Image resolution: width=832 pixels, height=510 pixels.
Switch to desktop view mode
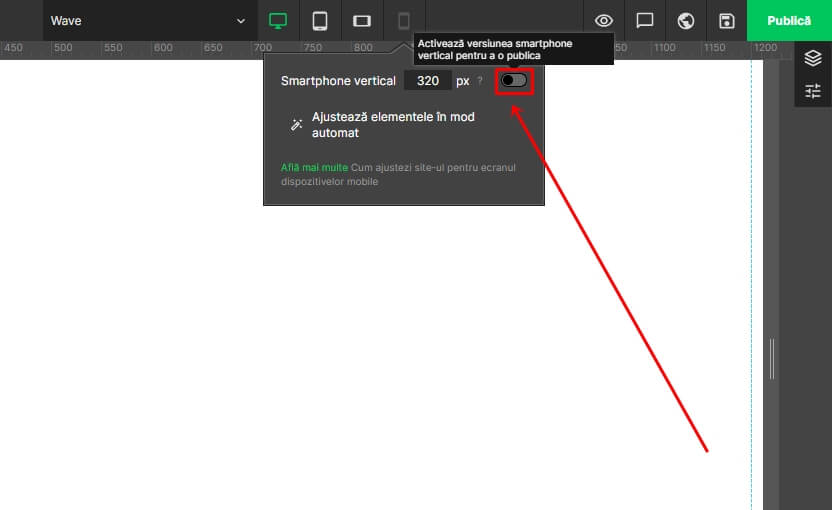[278, 21]
